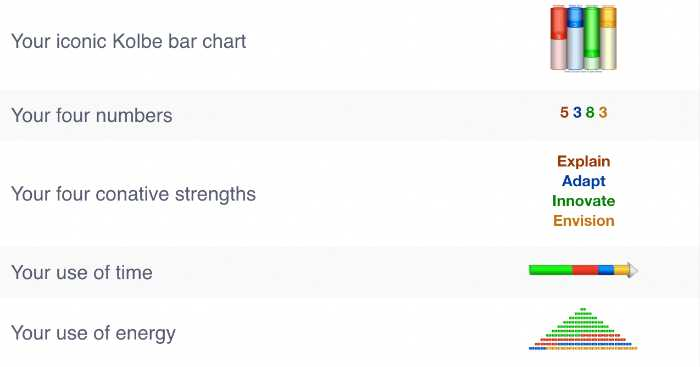Click the red segment of time arrow
The image size is (700, 367).
[585, 270]
